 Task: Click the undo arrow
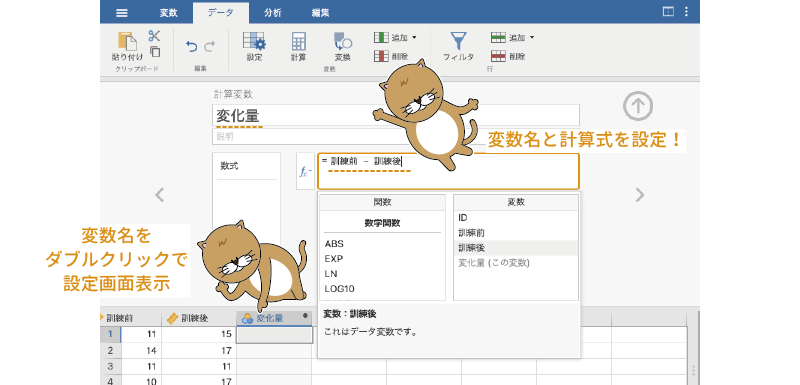pyautogui.click(x=191, y=47)
